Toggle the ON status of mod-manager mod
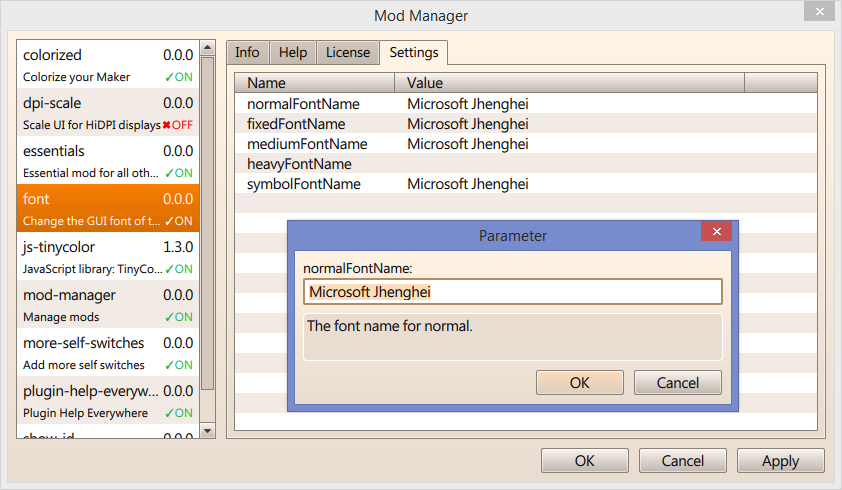842x490 pixels. (x=179, y=317)
